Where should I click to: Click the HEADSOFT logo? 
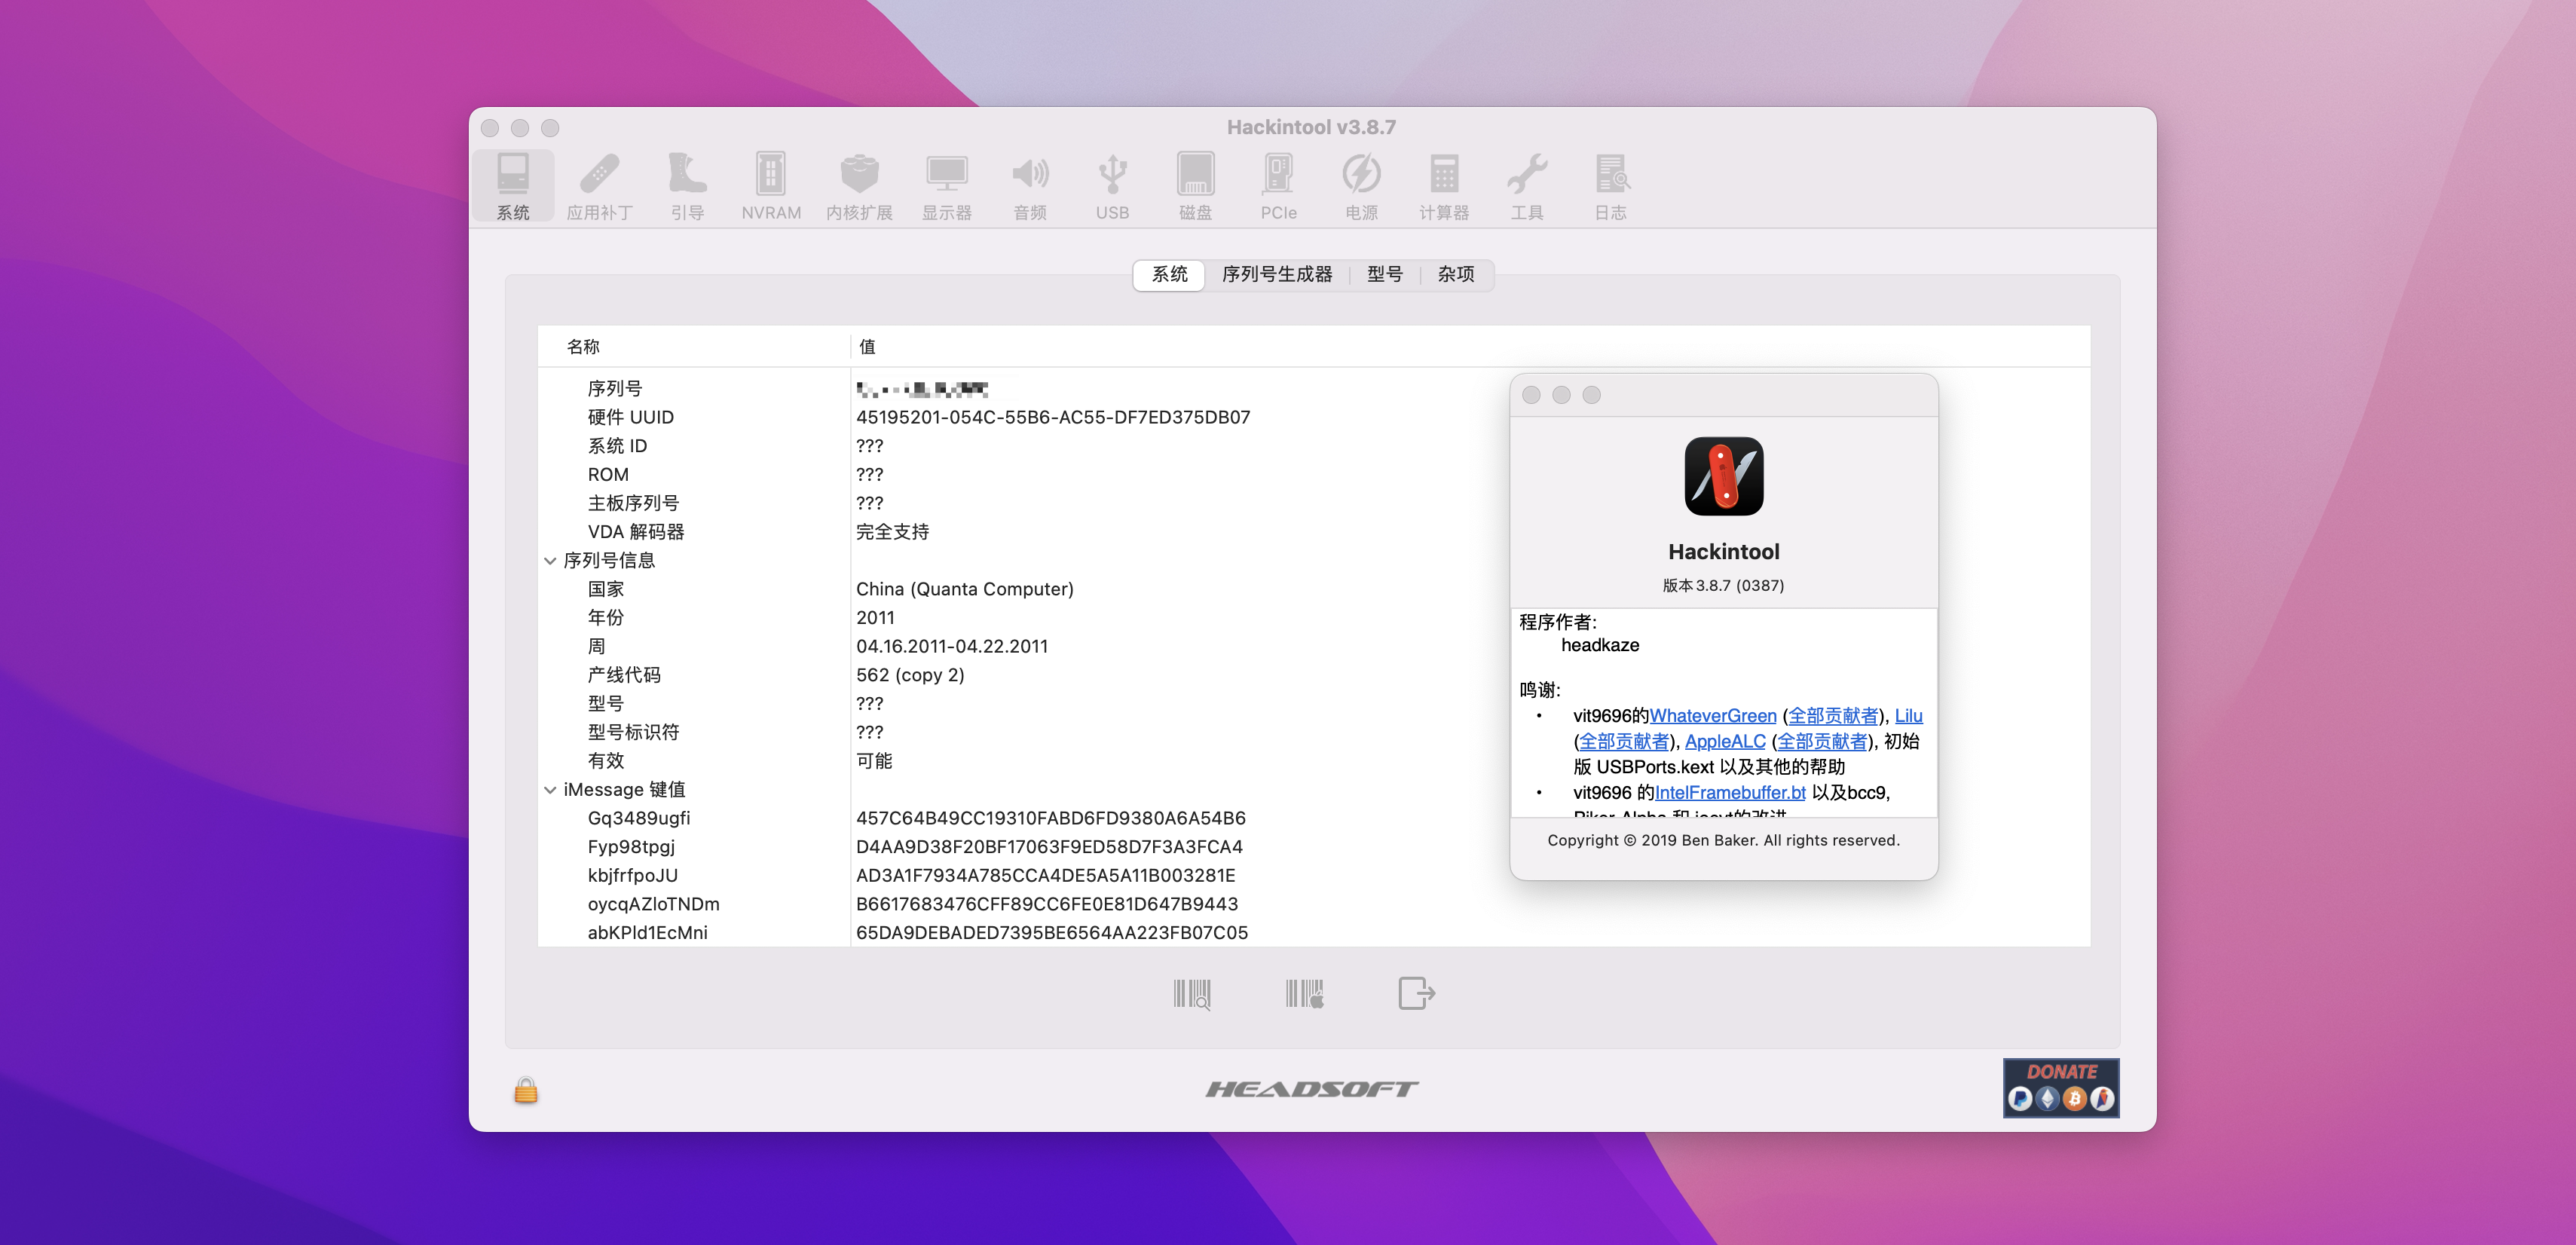tap(1311, 1089)
